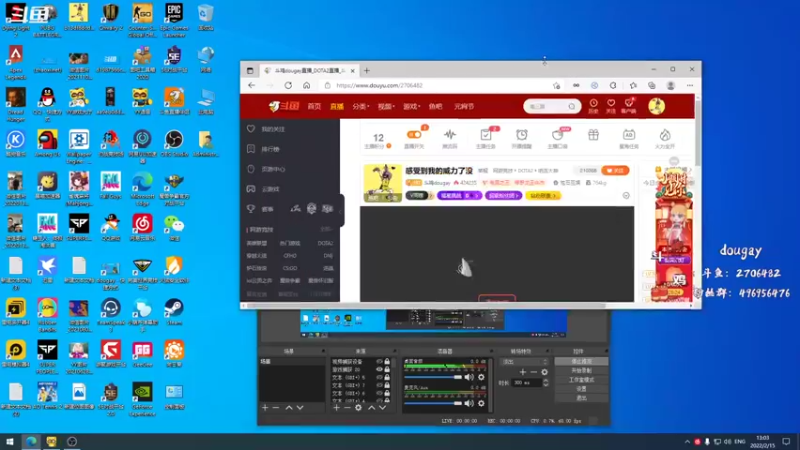
Task: Mute the microphone/Aux in OBS mixer
Action: [x=469, y=404]
